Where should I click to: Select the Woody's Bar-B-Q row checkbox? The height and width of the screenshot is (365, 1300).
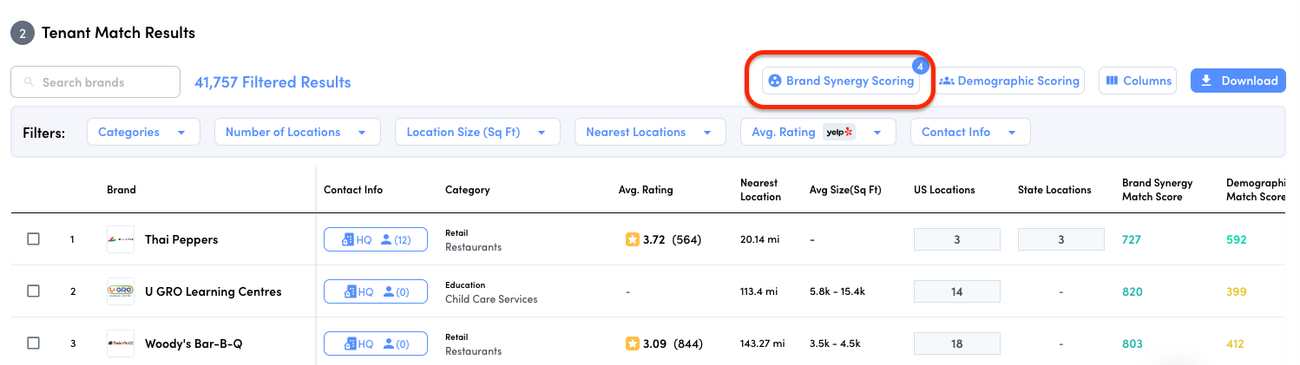click(33, 343)
